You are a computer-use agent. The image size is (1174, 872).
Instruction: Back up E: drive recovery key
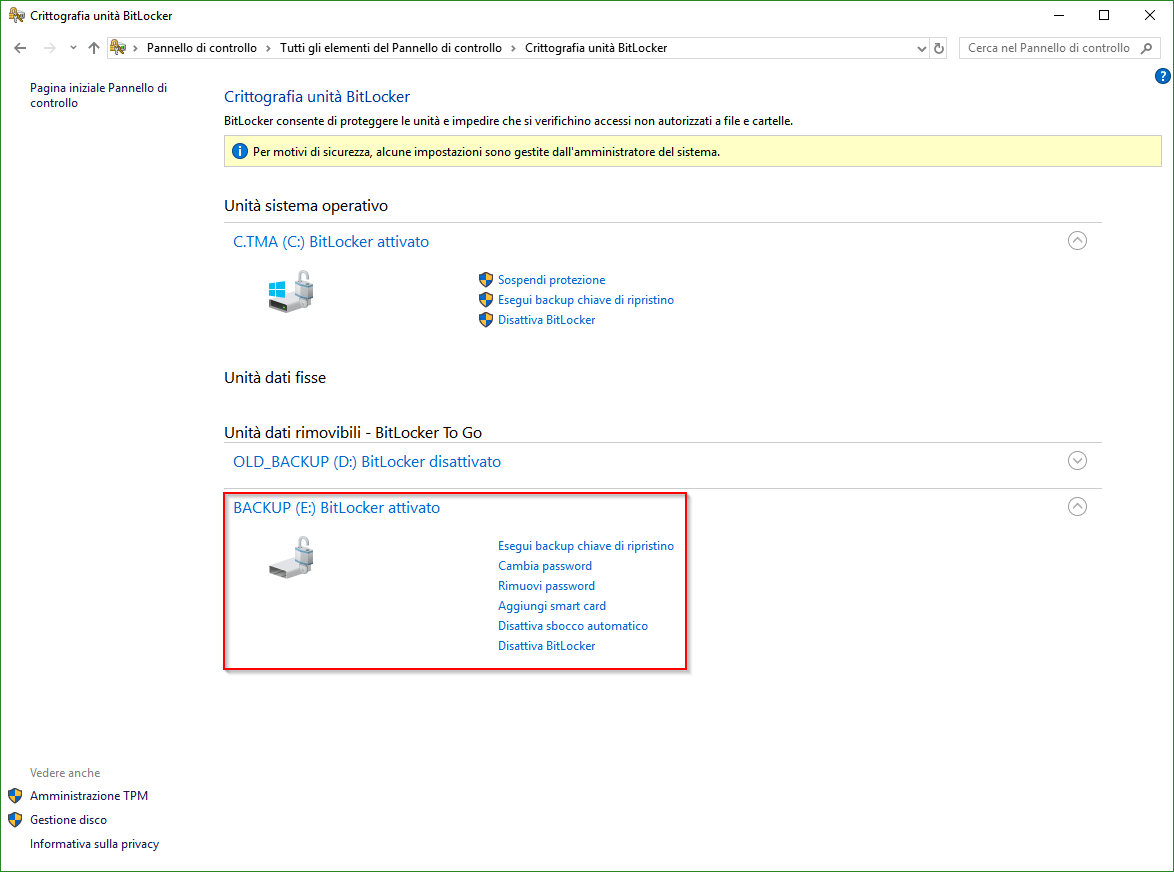586,546
